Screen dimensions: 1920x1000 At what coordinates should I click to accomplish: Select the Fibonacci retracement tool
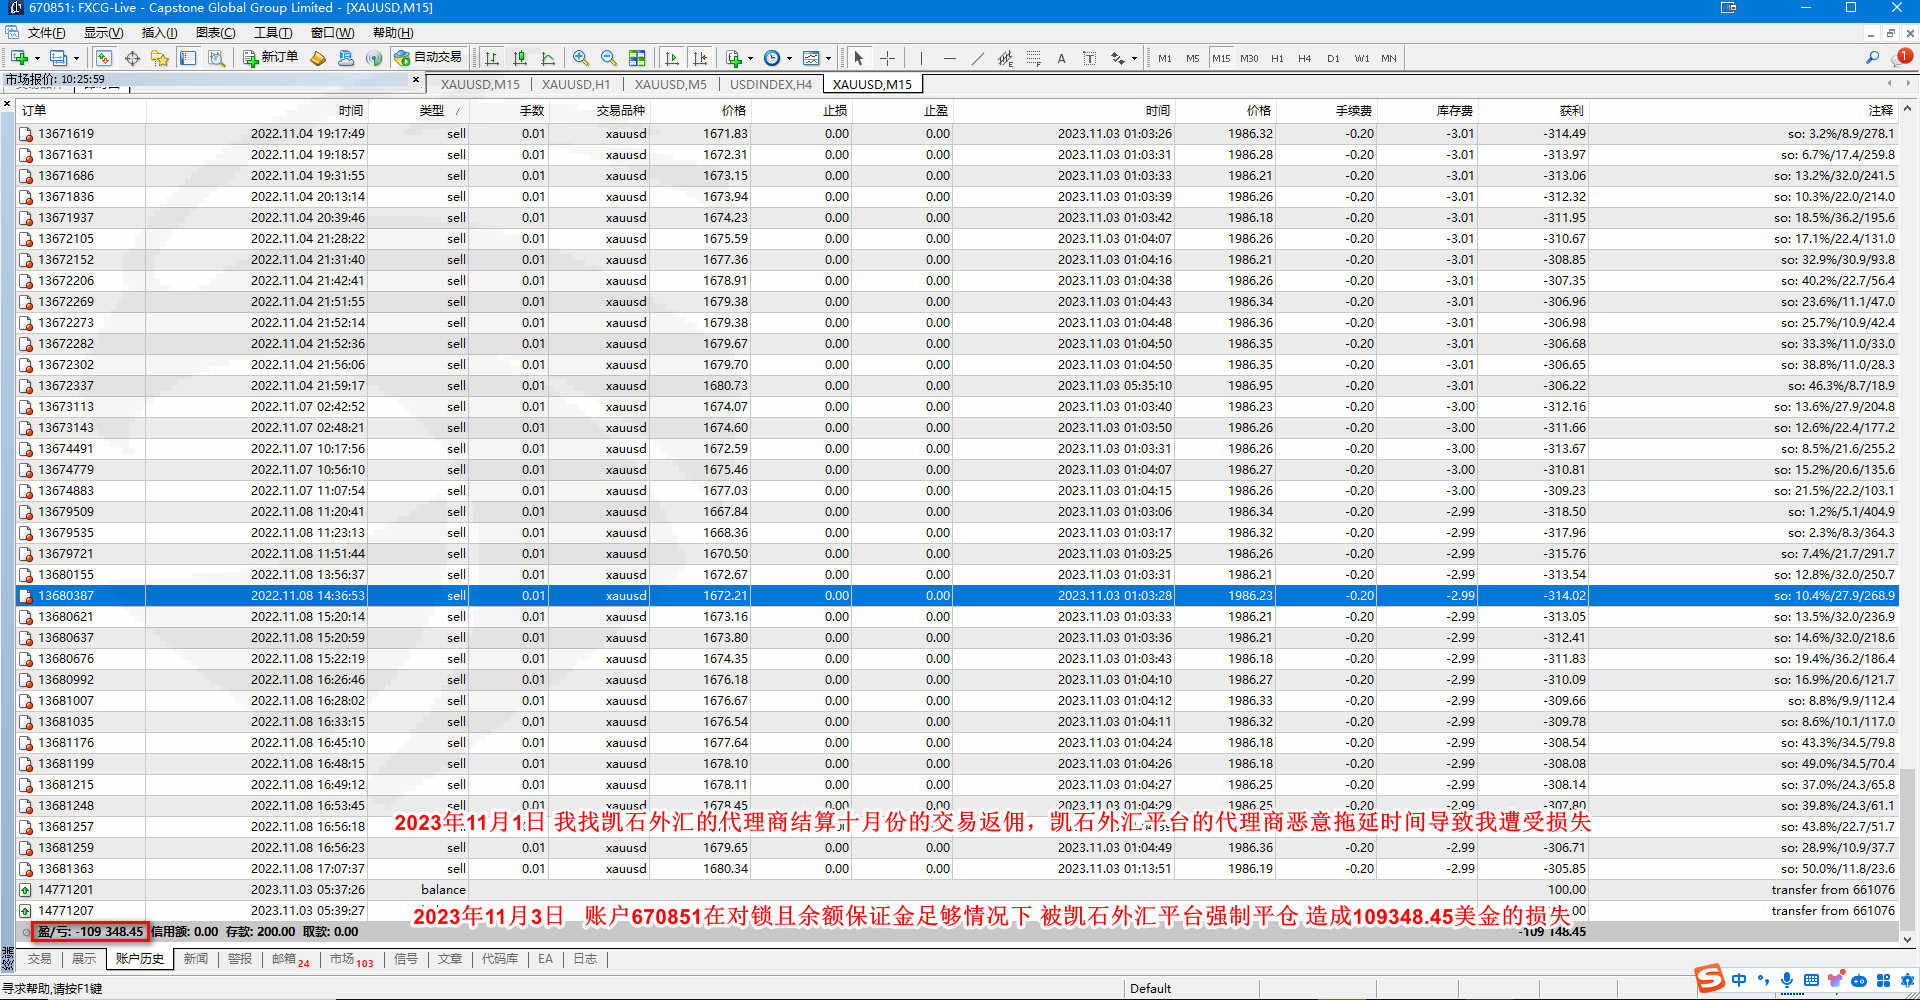coord(1033,58)
